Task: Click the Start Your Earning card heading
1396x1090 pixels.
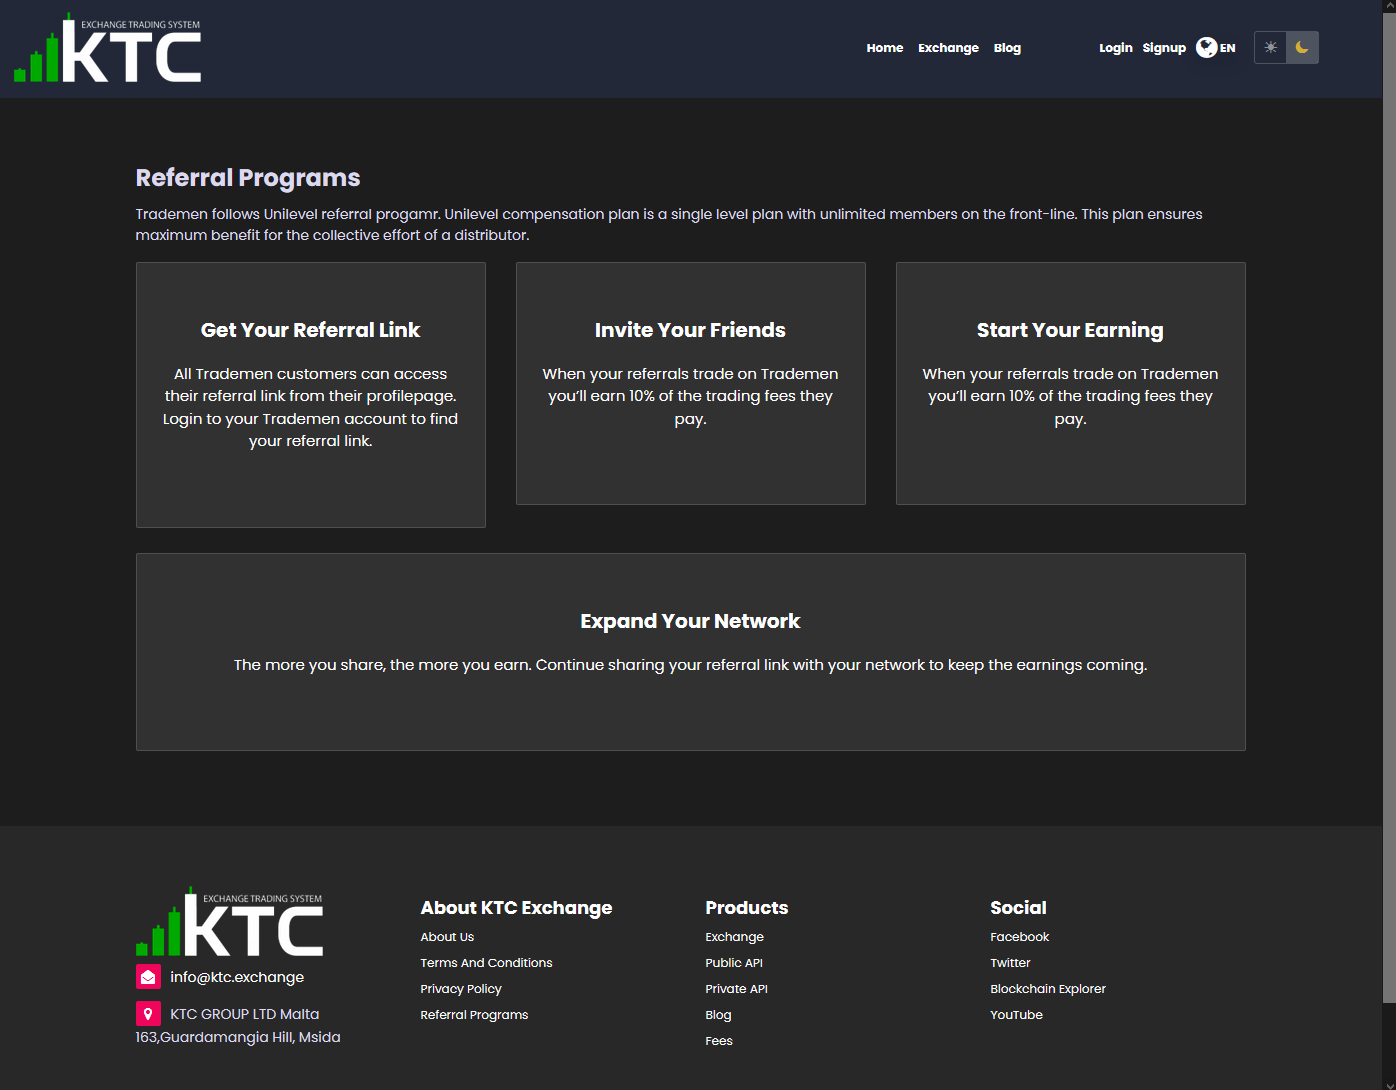Action: coord(1070,330)
